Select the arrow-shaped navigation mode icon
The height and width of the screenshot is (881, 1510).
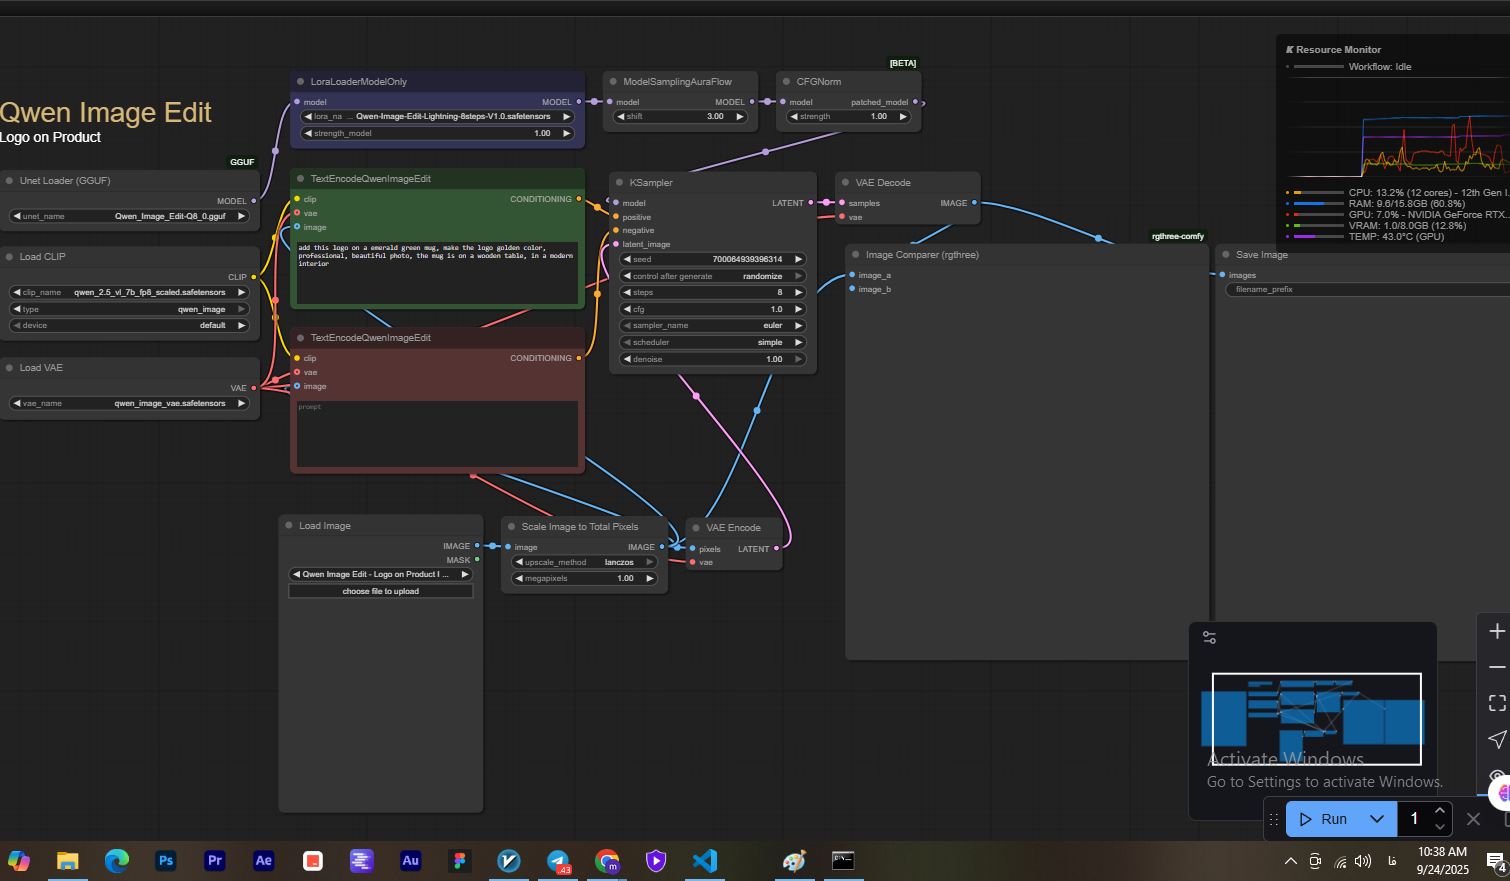point(1496,739)
